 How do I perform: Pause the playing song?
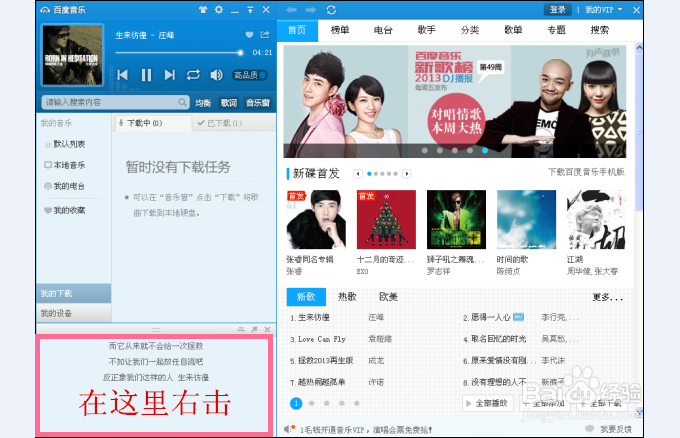click(147, 75)
